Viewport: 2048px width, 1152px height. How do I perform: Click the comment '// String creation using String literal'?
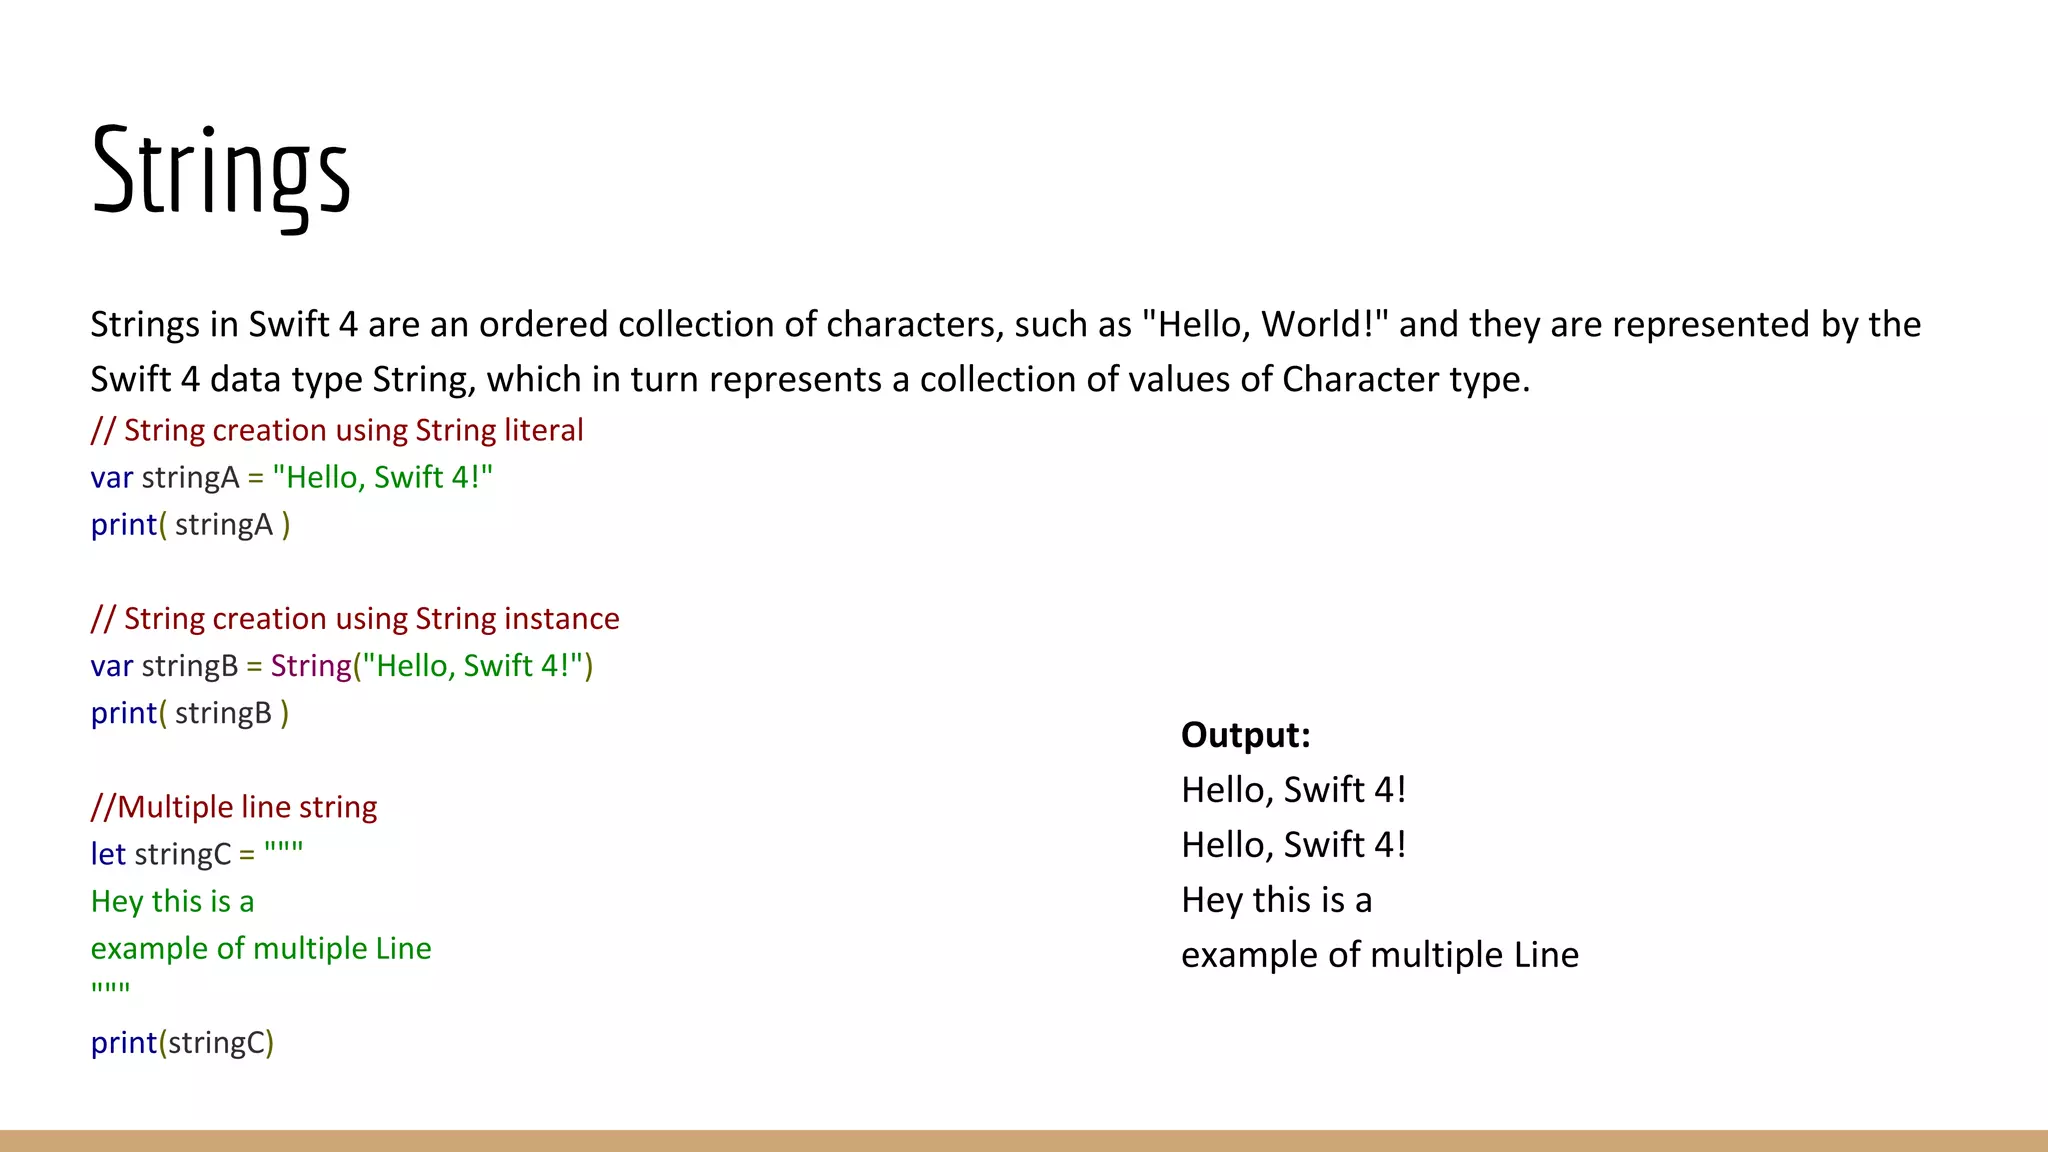(x=337, y=430)
